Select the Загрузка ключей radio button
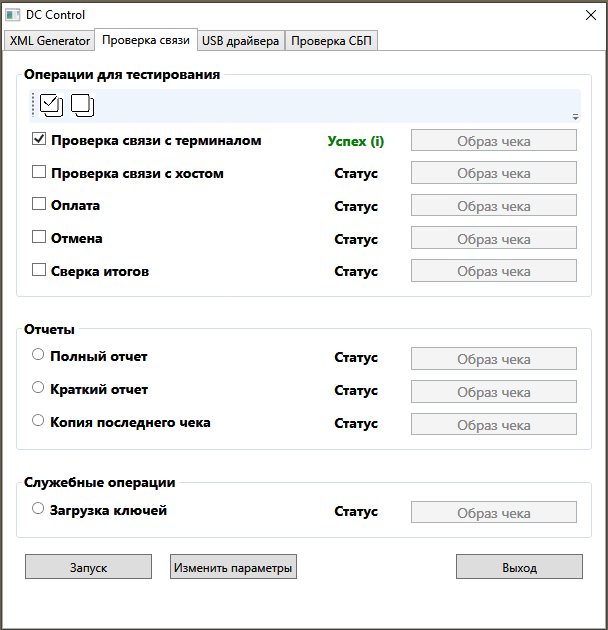Image resolution: width=608 pixels, height=630 pixels. pyautogui.click(x=38, y=509)
